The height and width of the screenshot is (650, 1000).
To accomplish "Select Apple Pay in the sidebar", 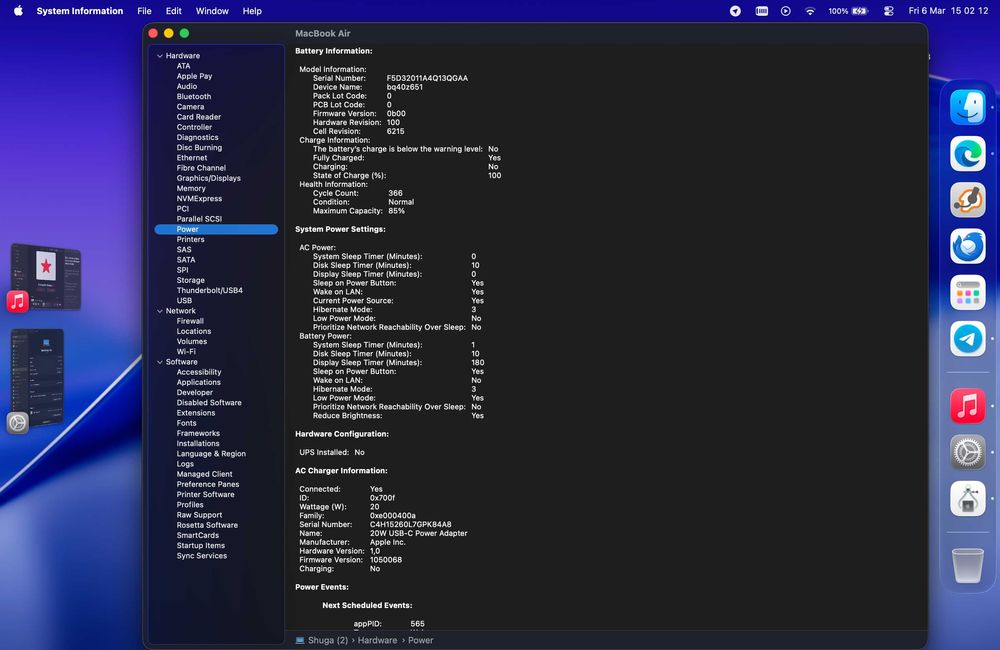I will tap(194, 77).
